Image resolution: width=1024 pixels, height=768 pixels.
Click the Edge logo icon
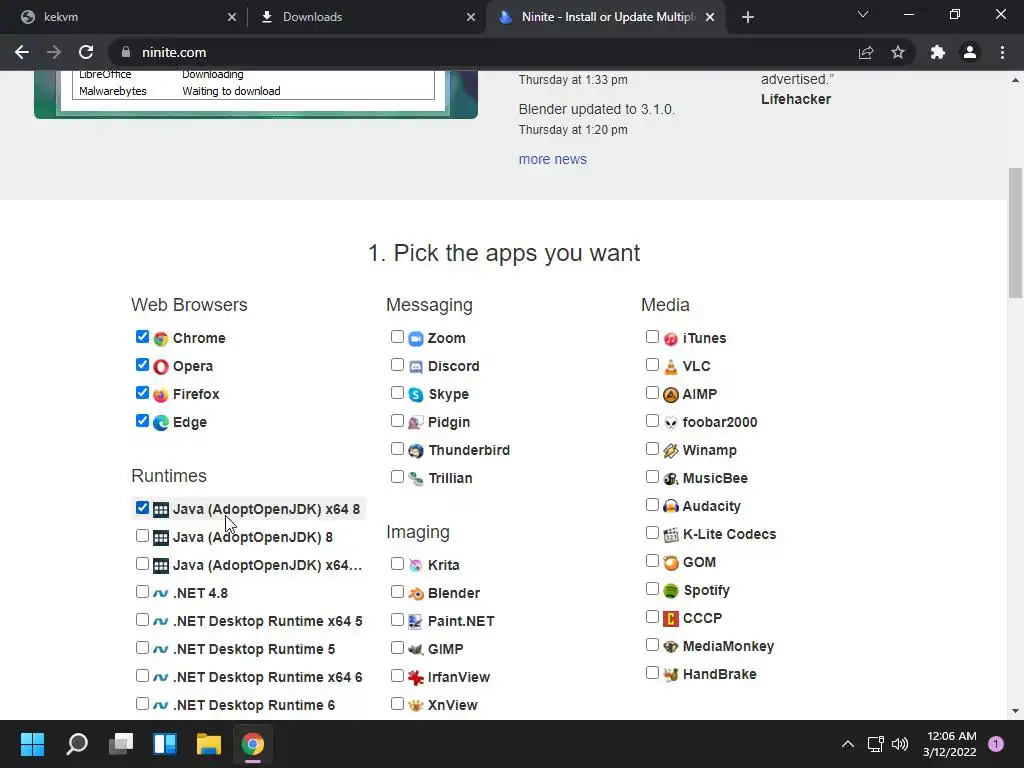tap(161, 423)
